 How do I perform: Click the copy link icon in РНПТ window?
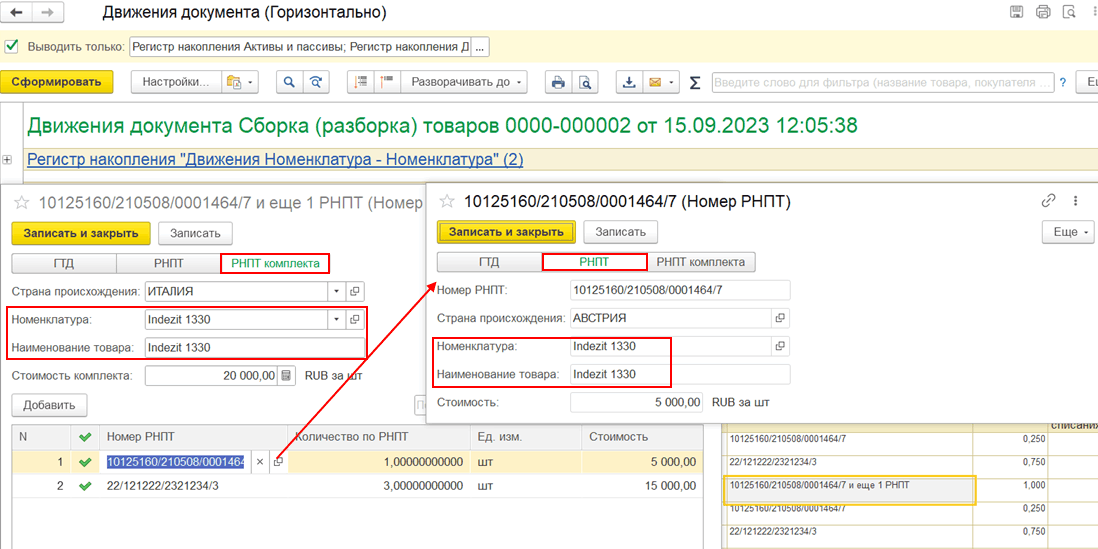[1048, 201]
